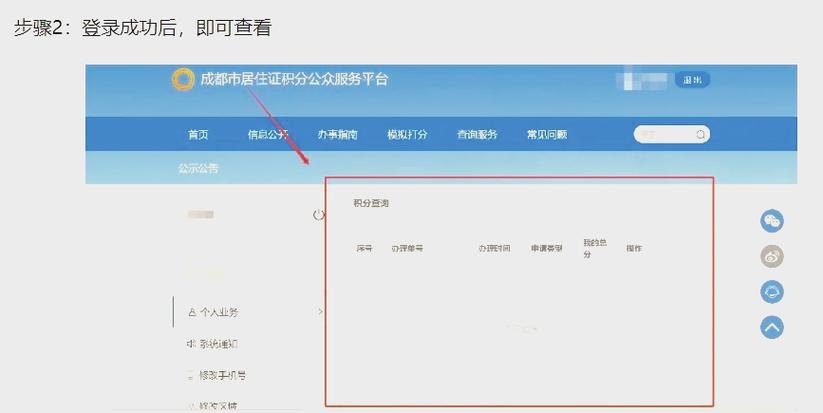Click the 修改手机号 phone icon
Image resolution: width=823 pixels, height=413 pixels.
[x=191, y=376]
